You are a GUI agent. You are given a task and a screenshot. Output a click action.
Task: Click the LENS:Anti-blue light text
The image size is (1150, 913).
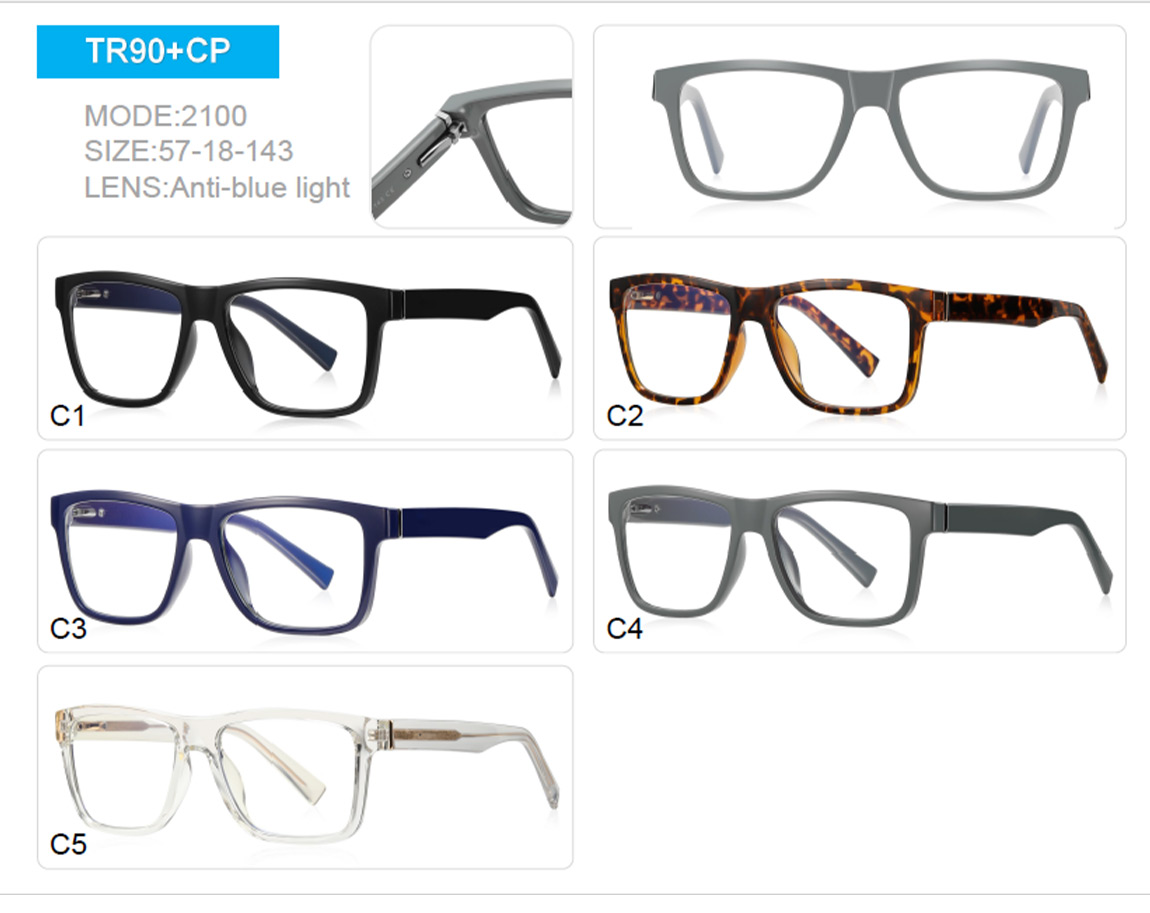[x=217, y=188]
